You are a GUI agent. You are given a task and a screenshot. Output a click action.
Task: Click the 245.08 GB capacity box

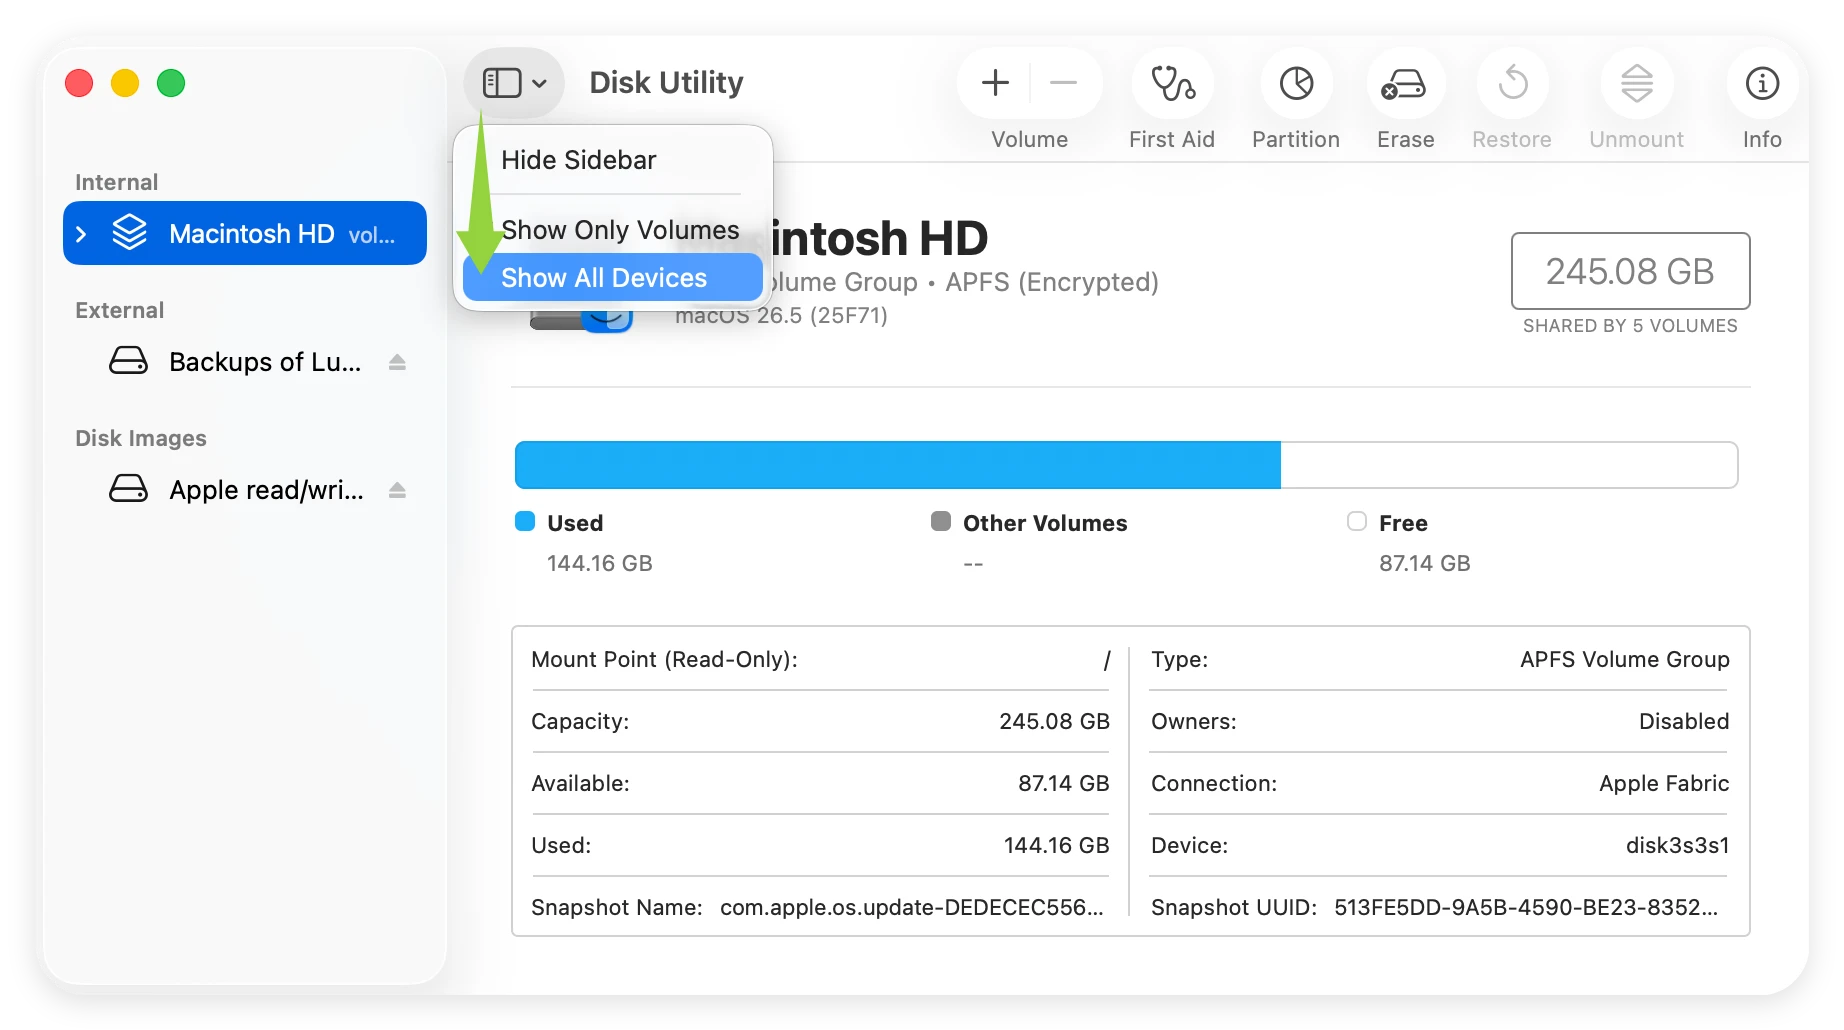(1630, 271)
